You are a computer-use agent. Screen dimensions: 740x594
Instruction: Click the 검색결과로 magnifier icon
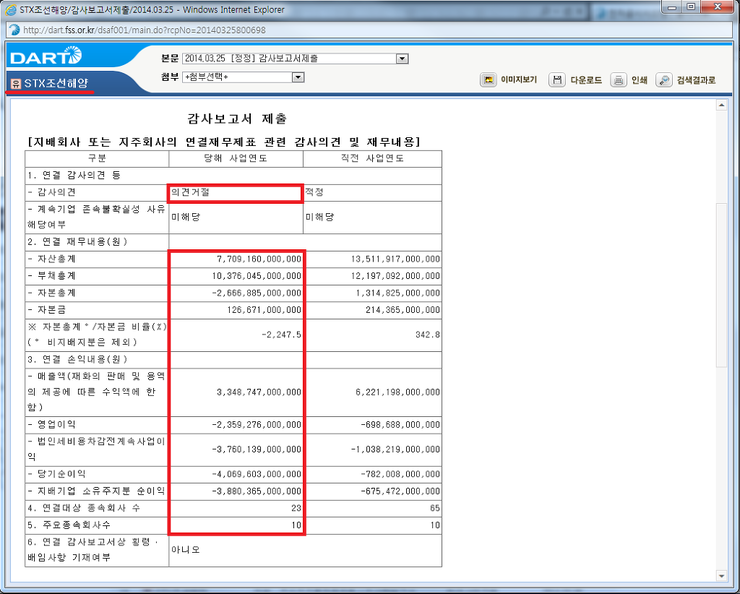click(x=664, y=80)
